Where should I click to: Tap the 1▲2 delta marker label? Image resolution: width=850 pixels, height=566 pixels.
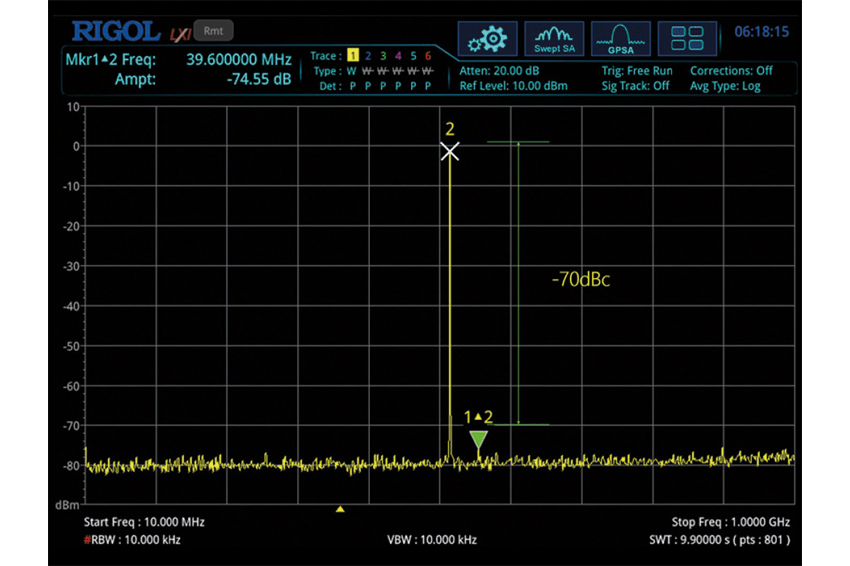click(478, 417)
